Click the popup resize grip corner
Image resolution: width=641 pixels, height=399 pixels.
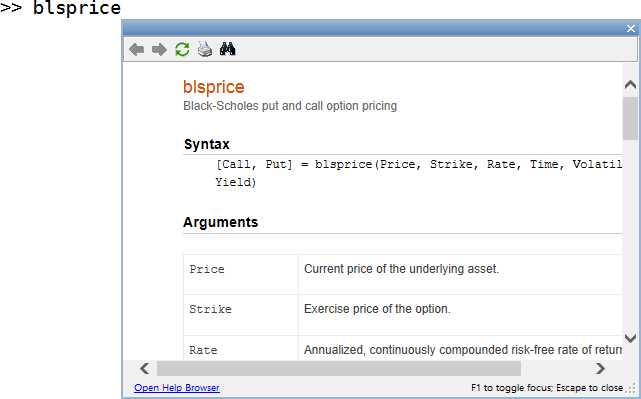click(632, 389)
